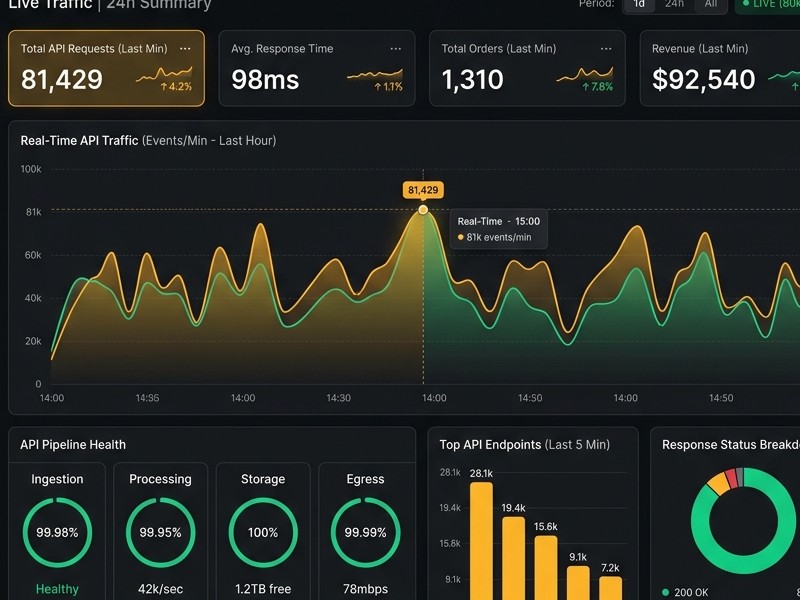
Task: Click the sparkline in Total Orders card
Action: [585, 74]
